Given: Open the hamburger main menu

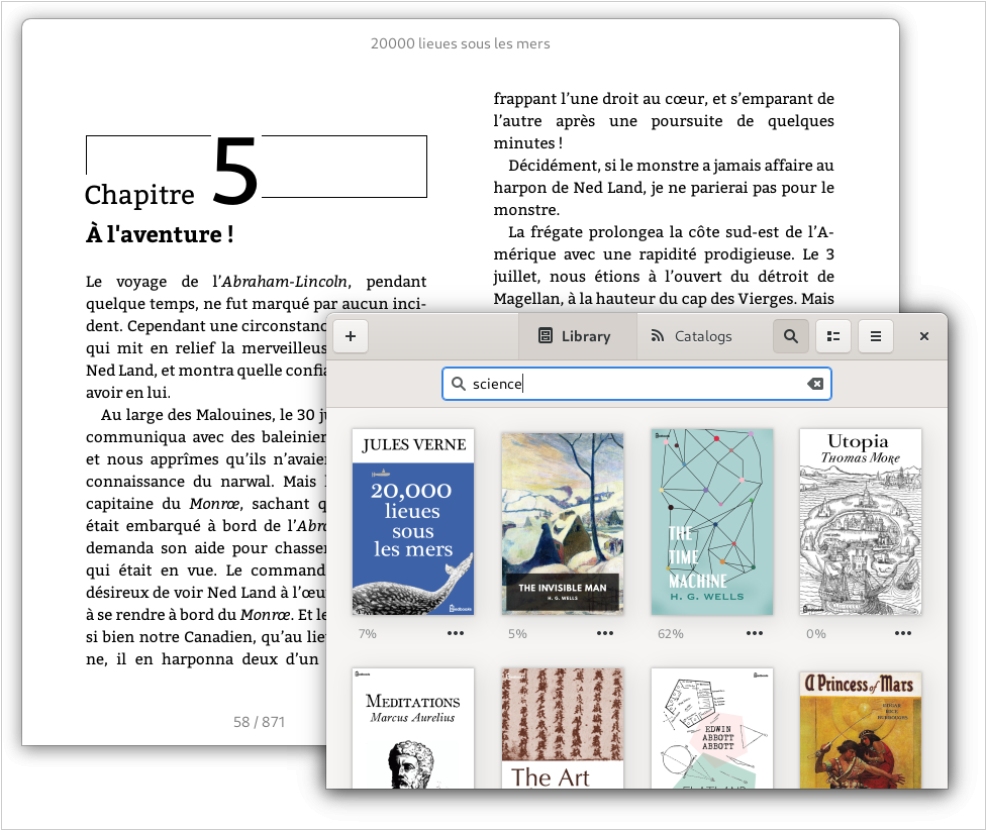Looking at the screenshot, I should point(875,336).
